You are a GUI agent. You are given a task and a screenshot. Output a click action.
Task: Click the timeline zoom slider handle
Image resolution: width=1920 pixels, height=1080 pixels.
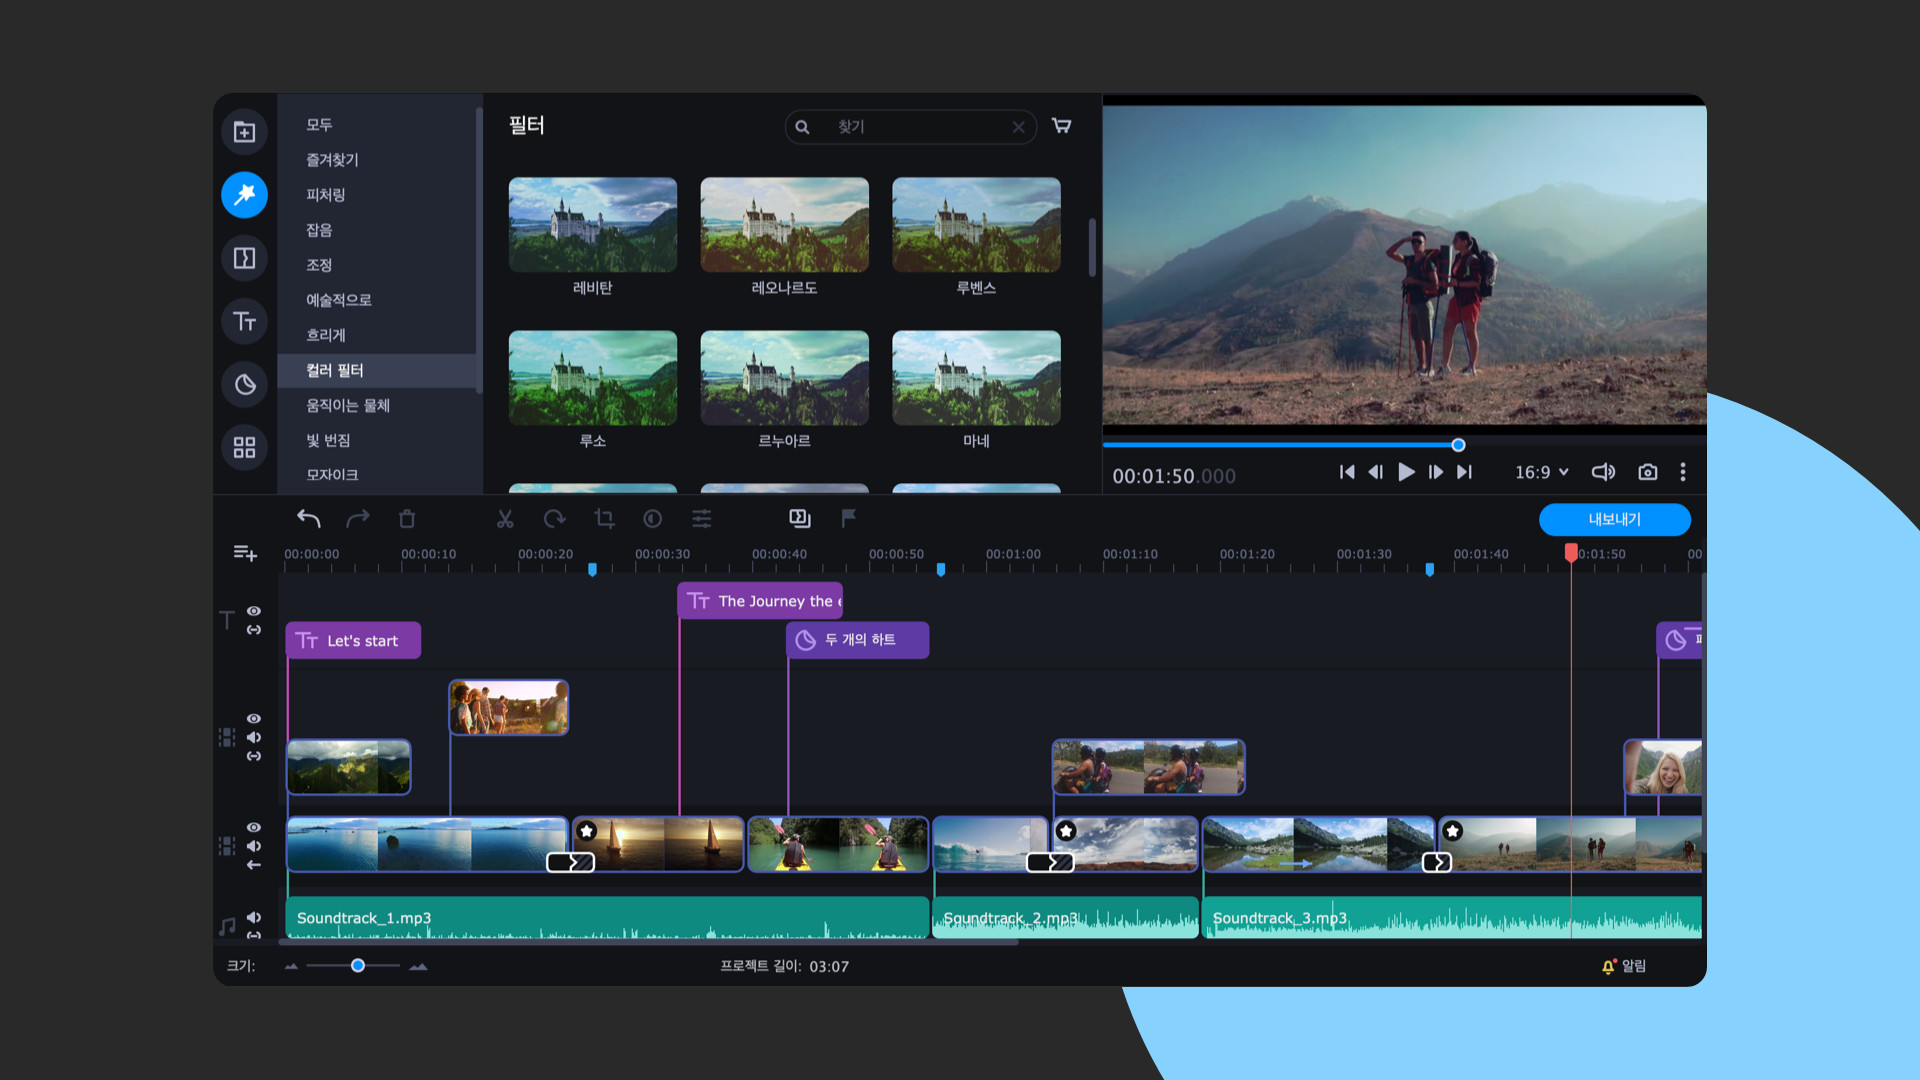[x=358, y=966]
